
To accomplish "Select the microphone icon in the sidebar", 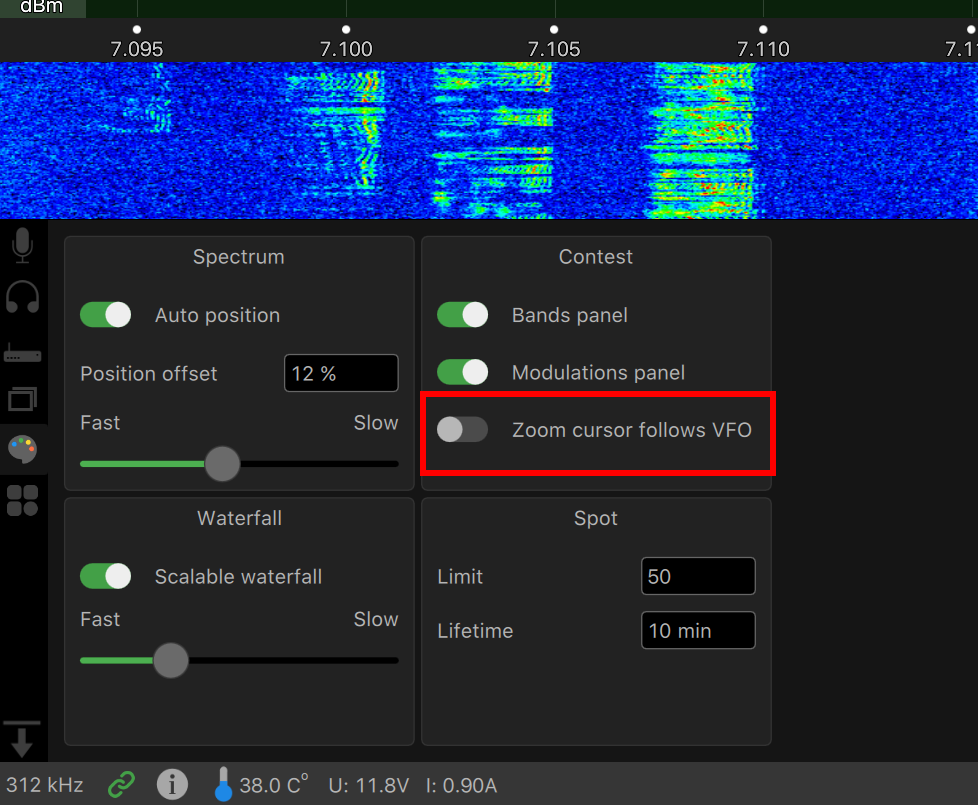I will 23,244.
